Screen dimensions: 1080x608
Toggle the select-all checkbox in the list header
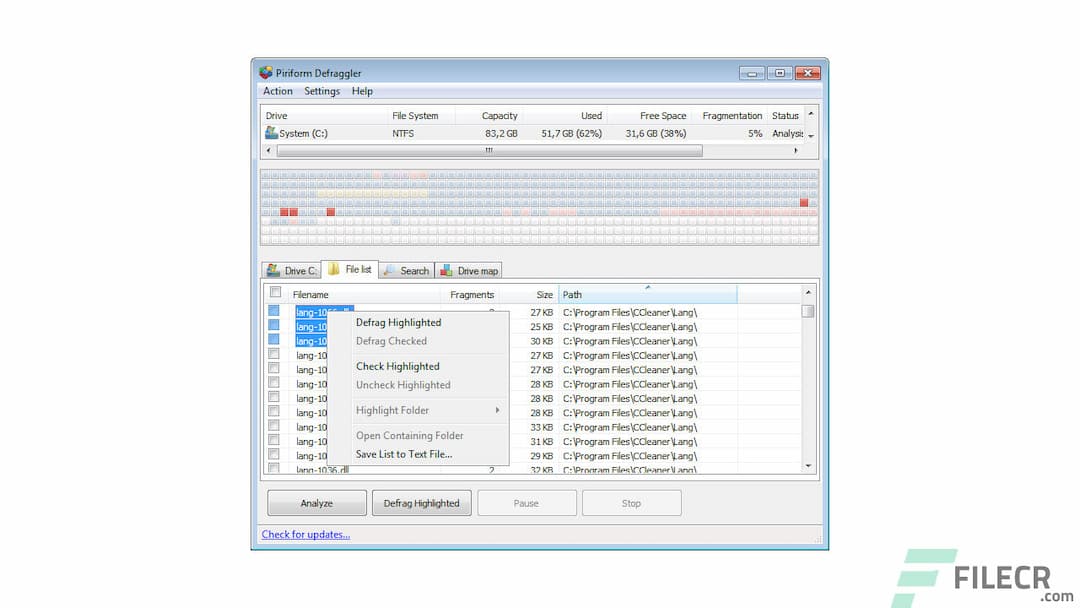[275, 291]
